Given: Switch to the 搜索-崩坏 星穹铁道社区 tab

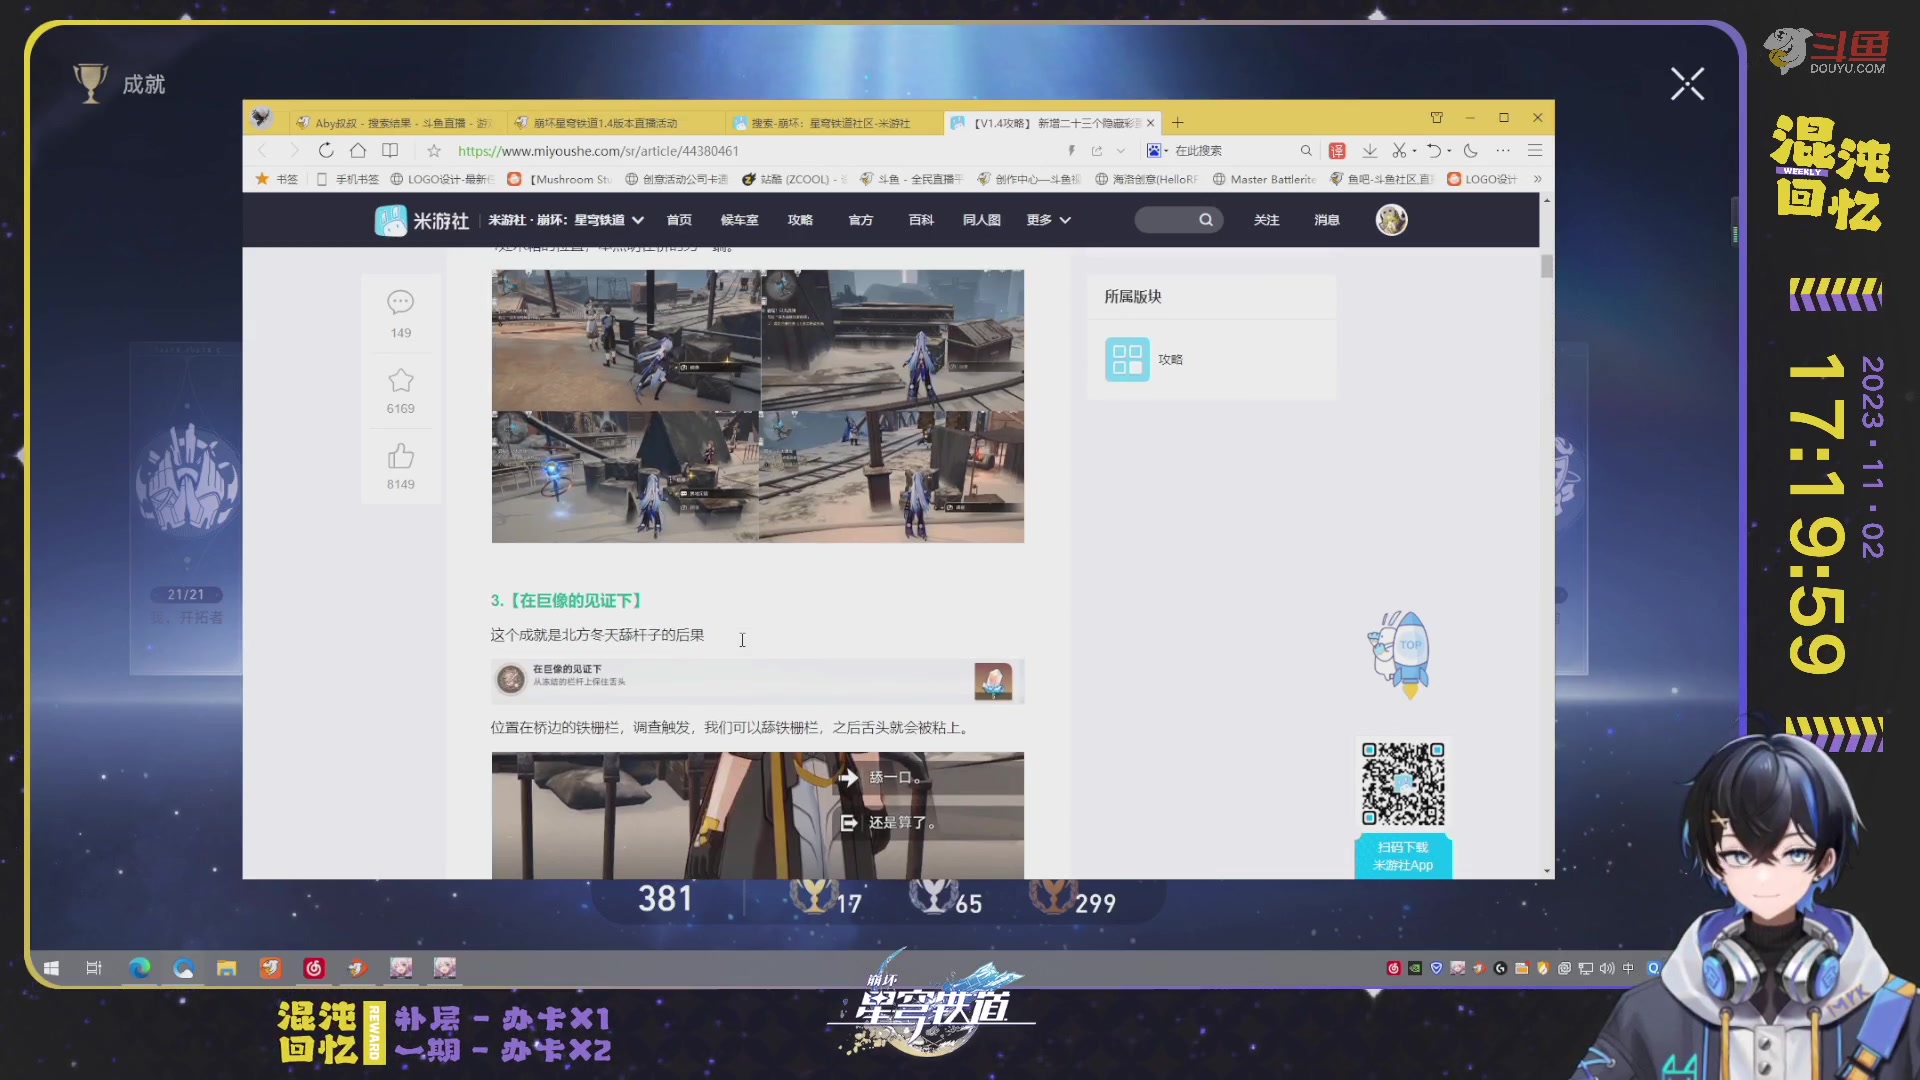Looking at the screenshot, I should click(834, 123).
